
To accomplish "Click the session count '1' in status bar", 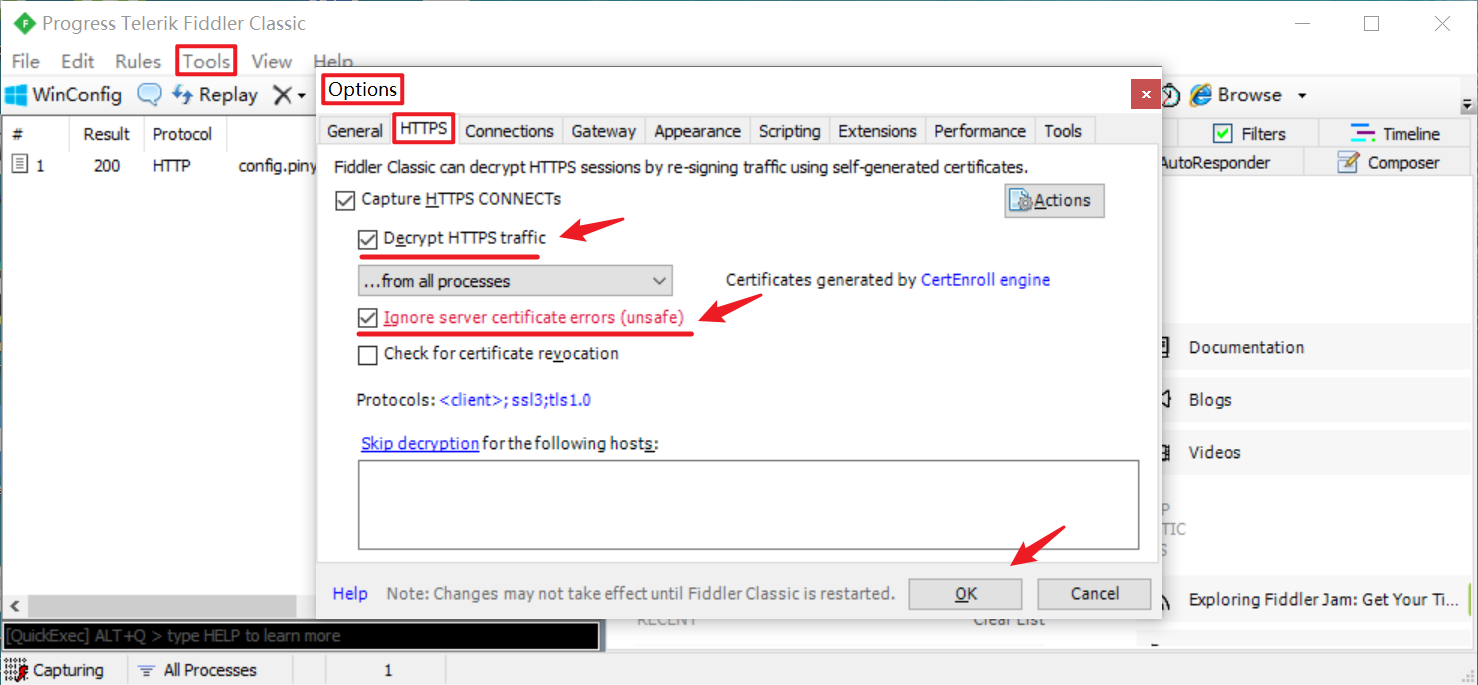I will click(388, 670).
